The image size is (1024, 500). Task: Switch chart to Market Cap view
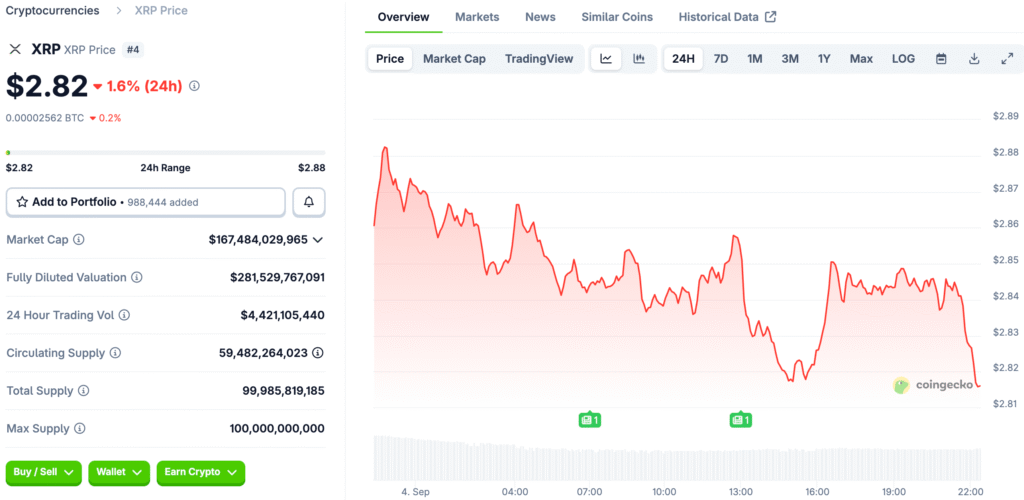[454, 59]
